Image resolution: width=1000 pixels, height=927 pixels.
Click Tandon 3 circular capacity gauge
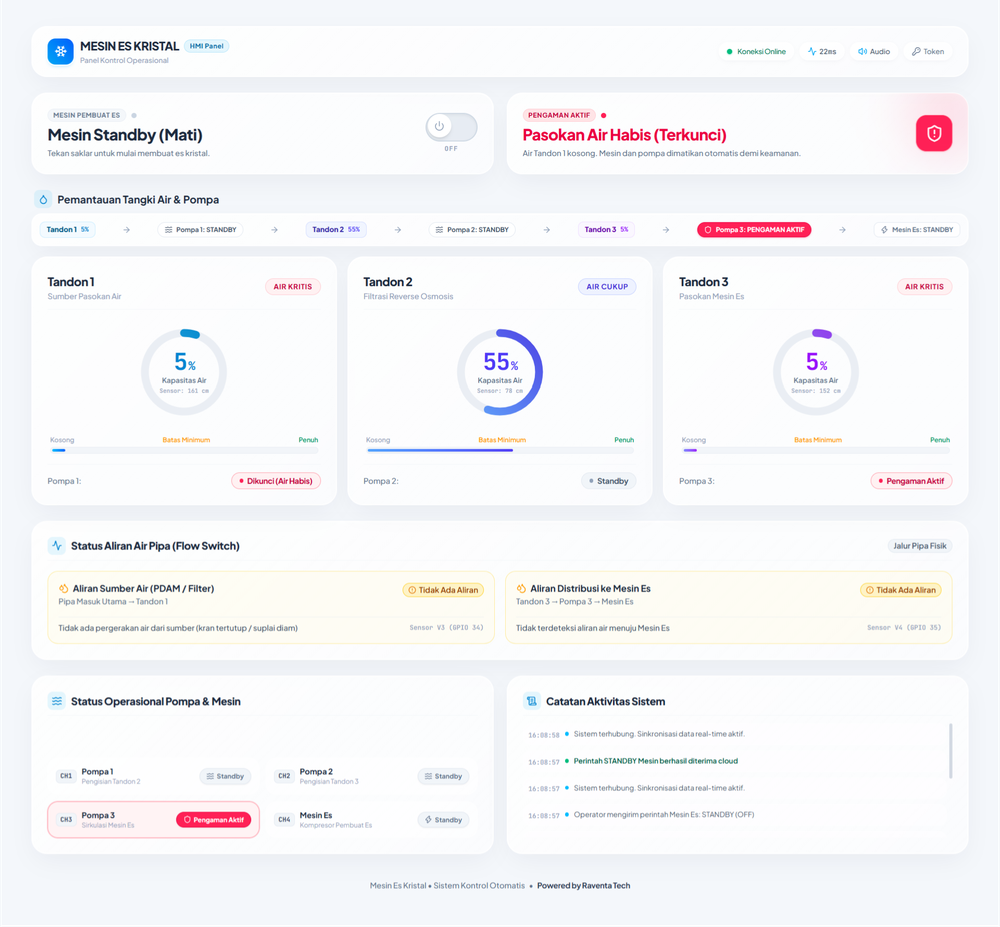pyautogui.click(x=816, y=372)
